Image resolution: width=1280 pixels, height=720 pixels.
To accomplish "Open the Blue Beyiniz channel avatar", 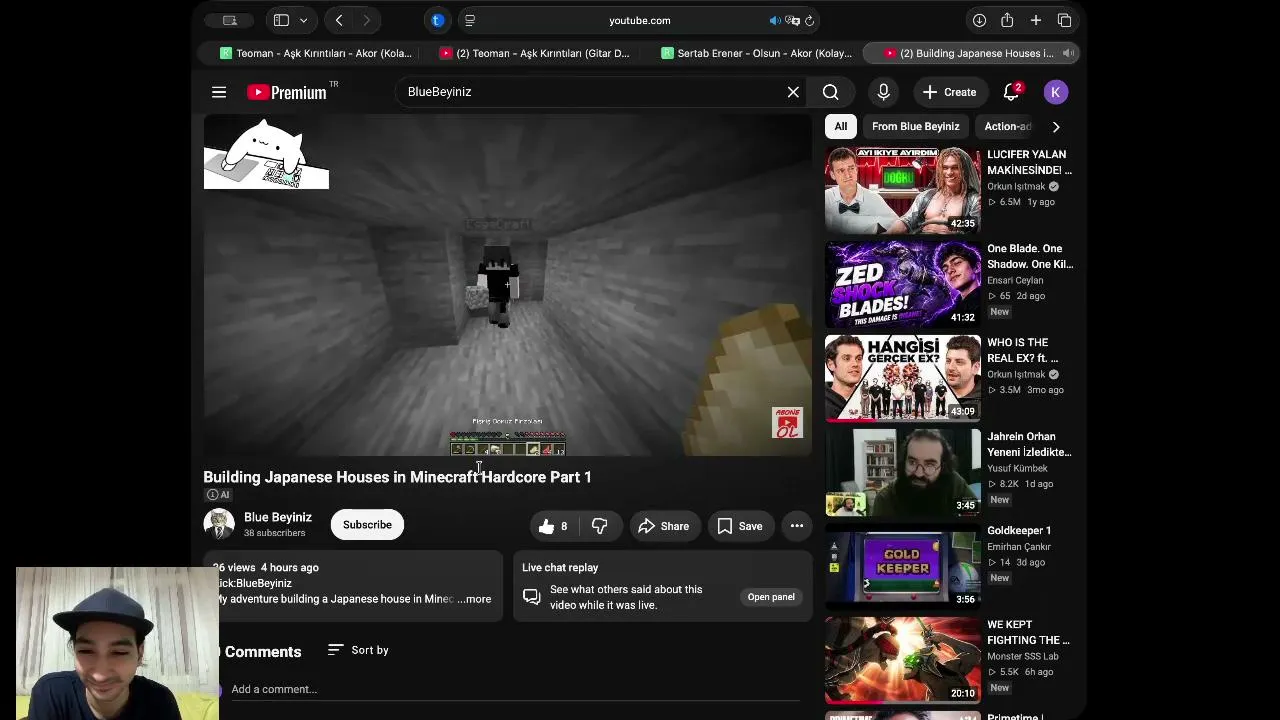I will pyautogui.click(x=219, y=524).
